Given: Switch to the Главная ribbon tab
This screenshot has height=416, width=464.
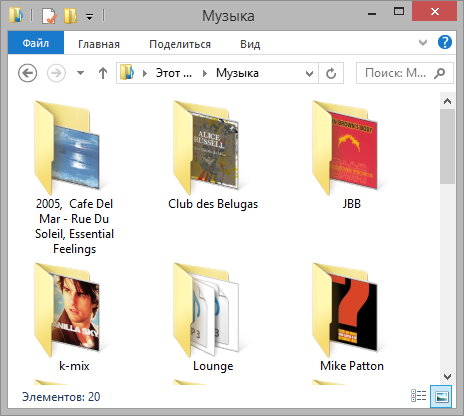Looking at the screenshot, I should (x=99, y=44).
